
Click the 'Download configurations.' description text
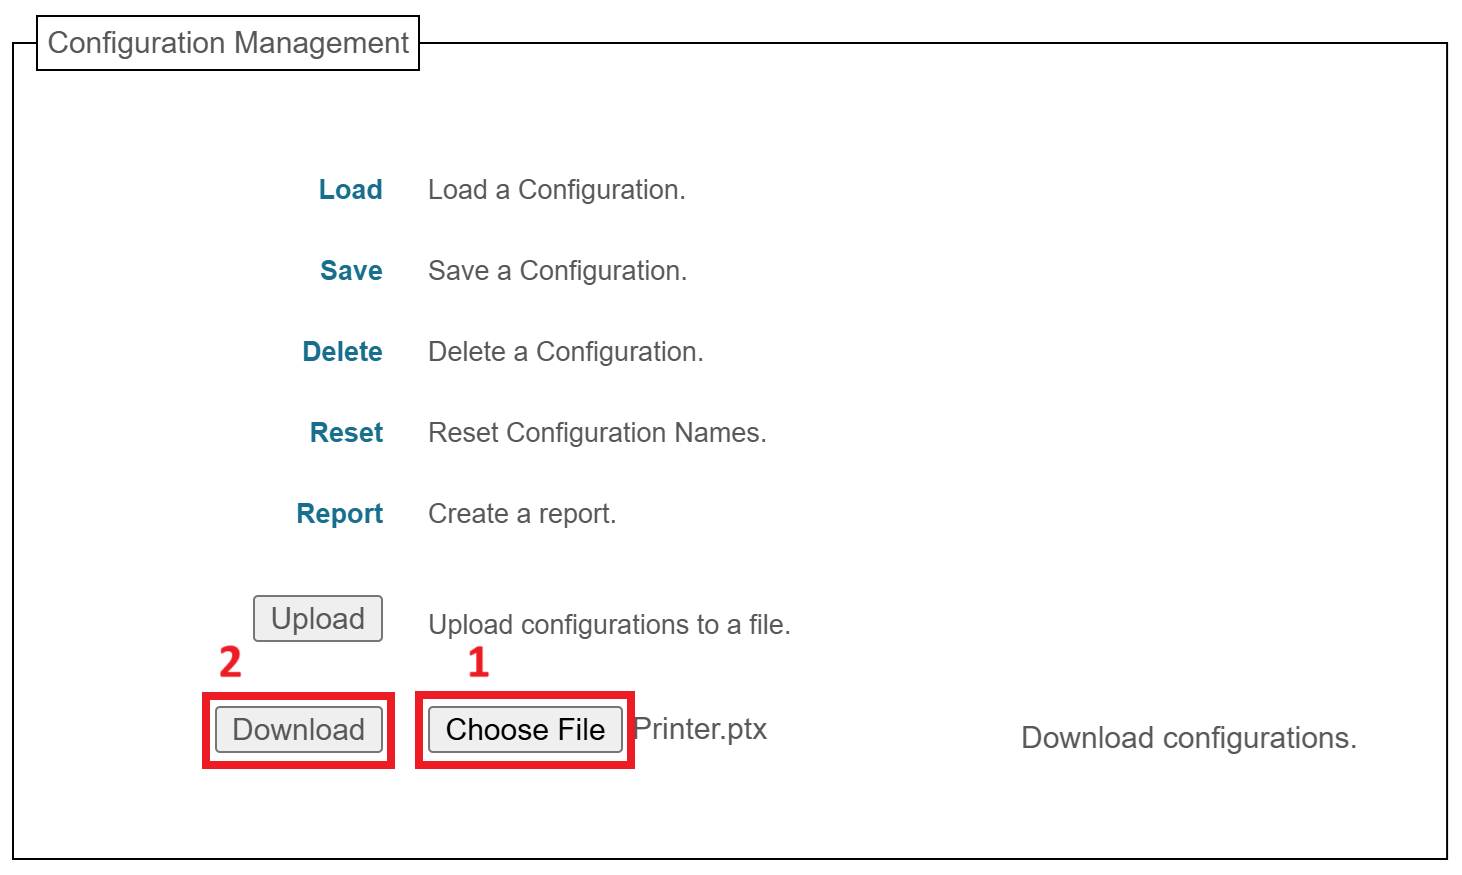(1189, 738)
